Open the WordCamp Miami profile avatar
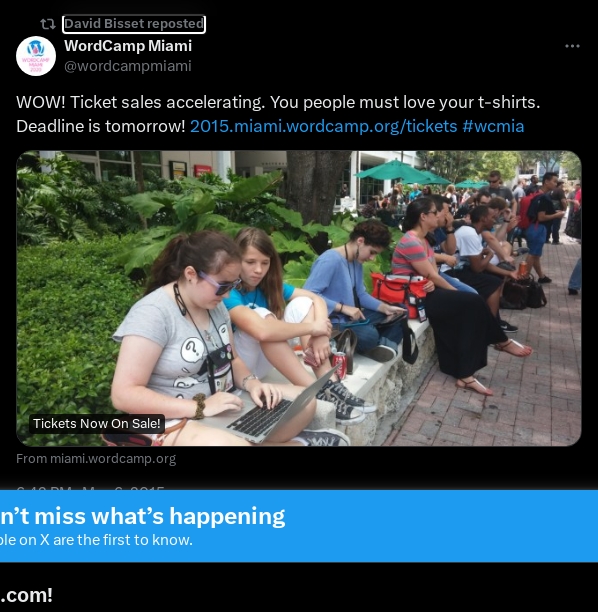This screenshot has width=598, height=612. [36, 56]
